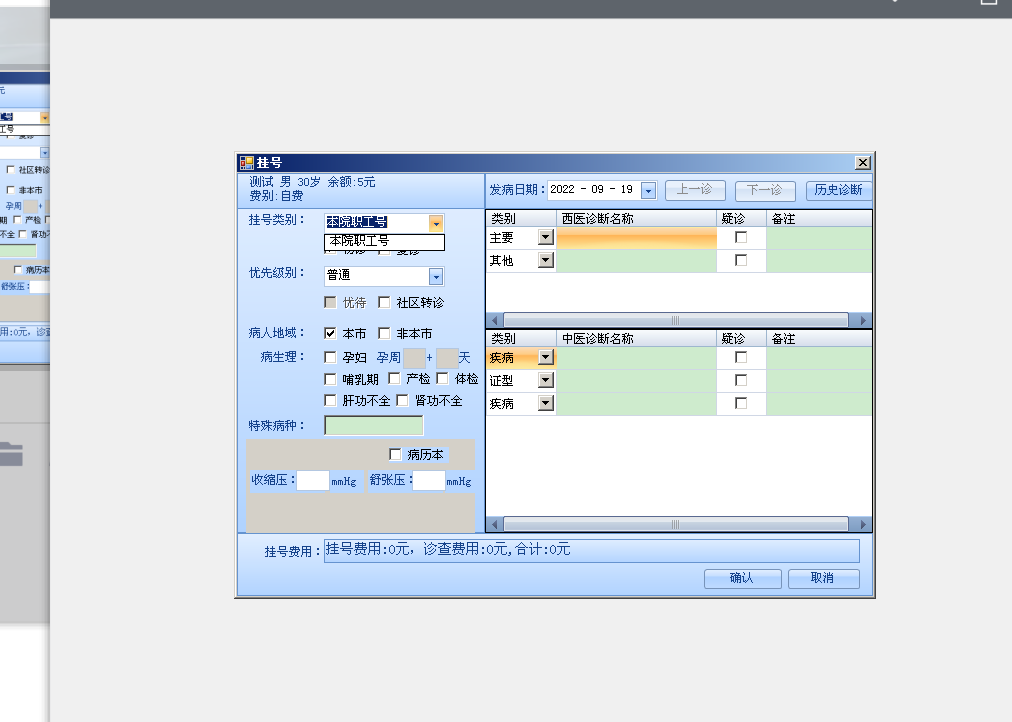
Task: Click left arrow of 西医 table scrollbar
Action: coord(495,321)
